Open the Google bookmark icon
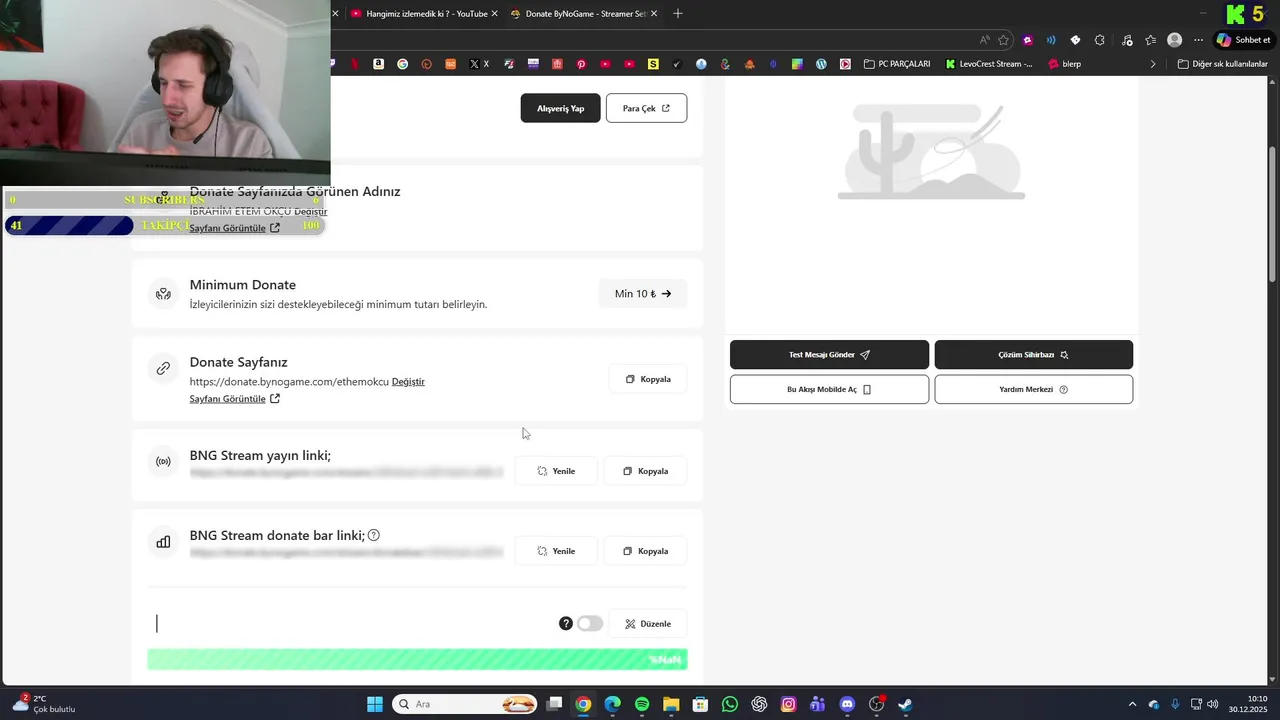The height and width of the screenshot is (720, 1280). [402, 64]
